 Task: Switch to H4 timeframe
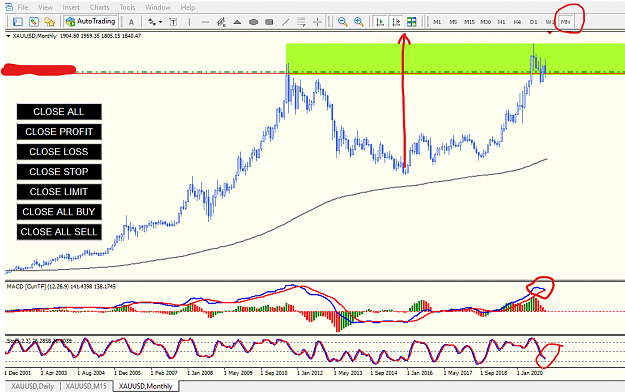point(517,22)
